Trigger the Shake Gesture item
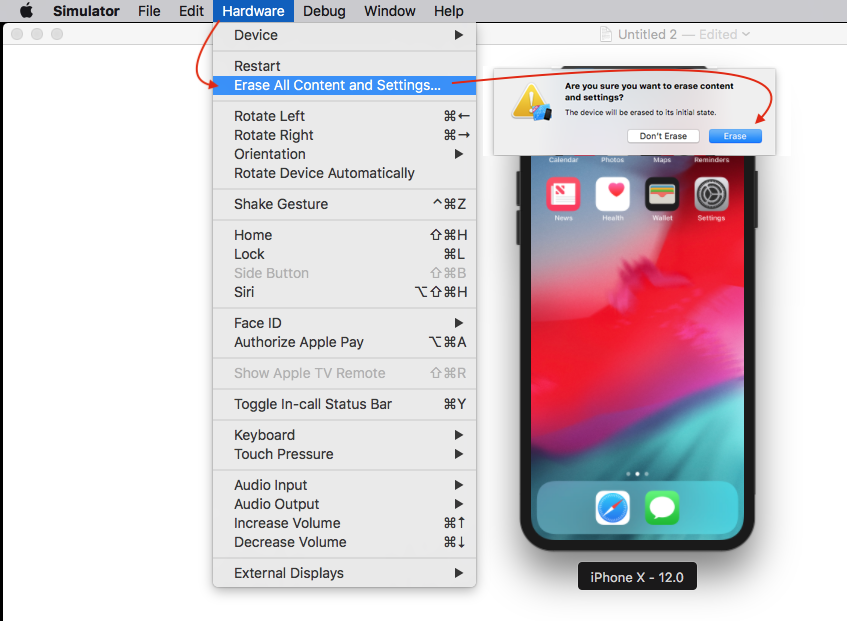847x621 pixels. [x=344, y=204]
